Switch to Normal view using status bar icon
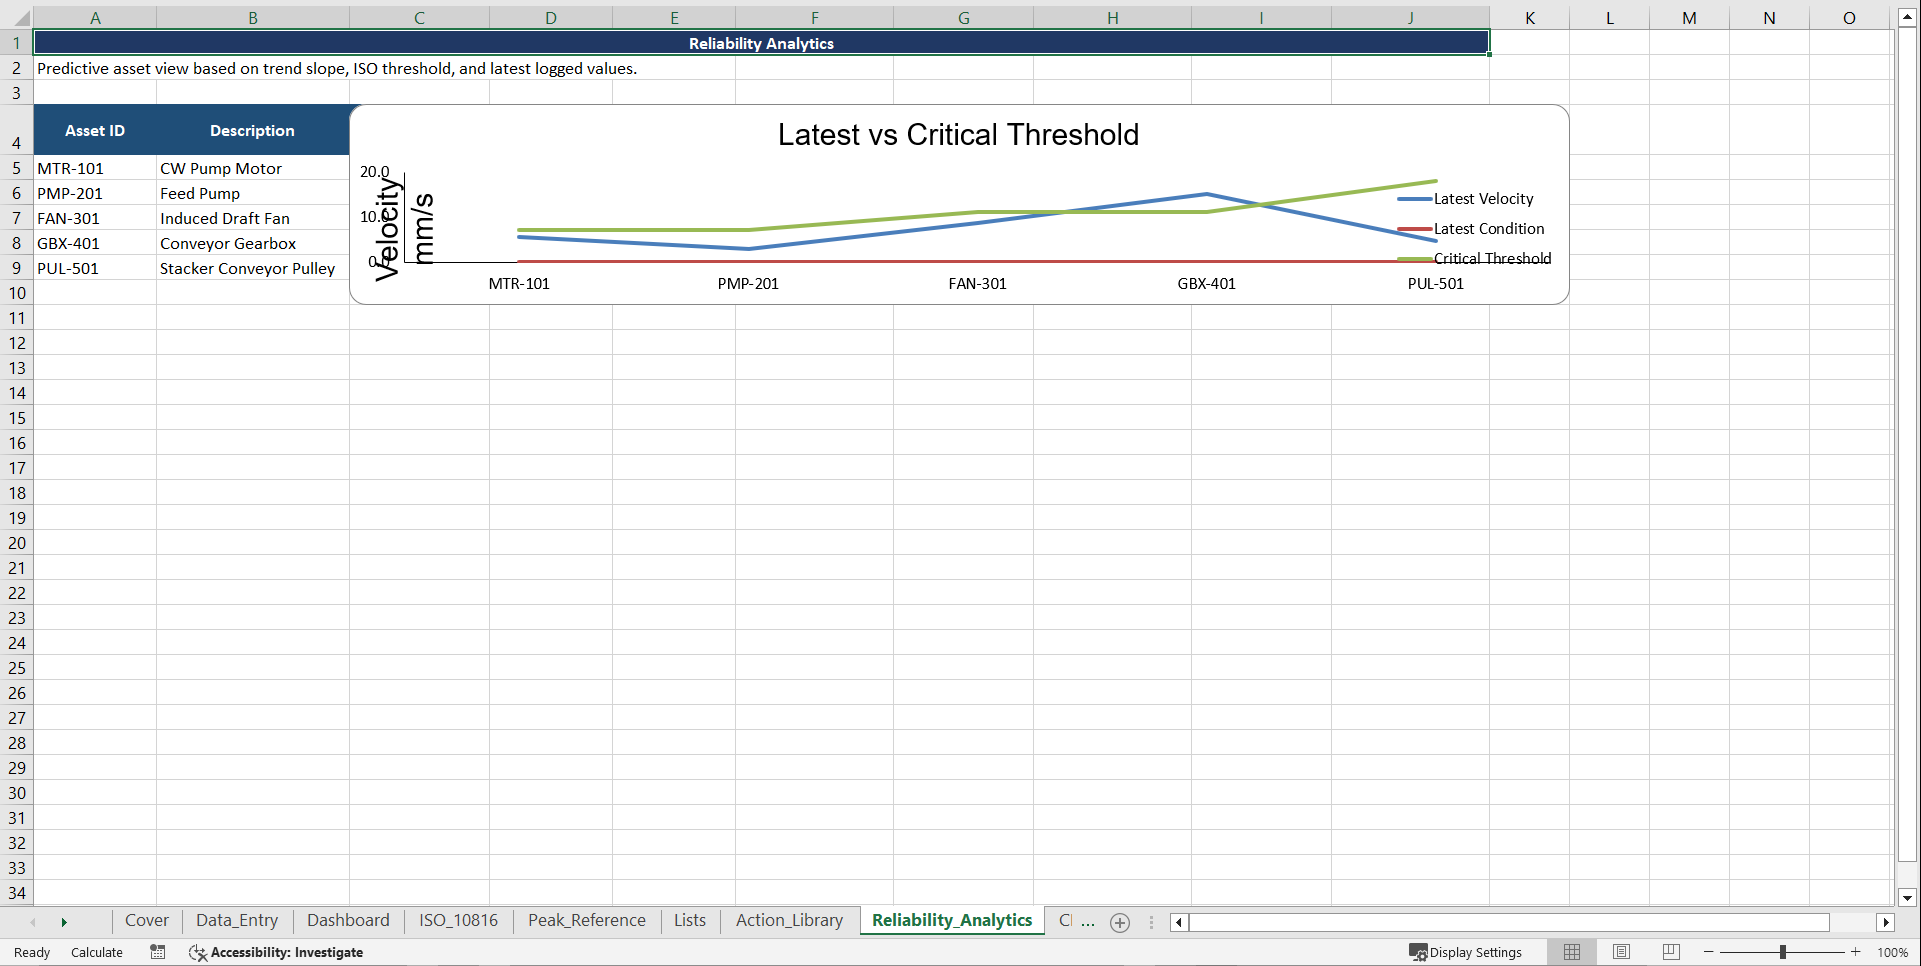The width and height of the screenshot is (1921, 966). 1571,952
